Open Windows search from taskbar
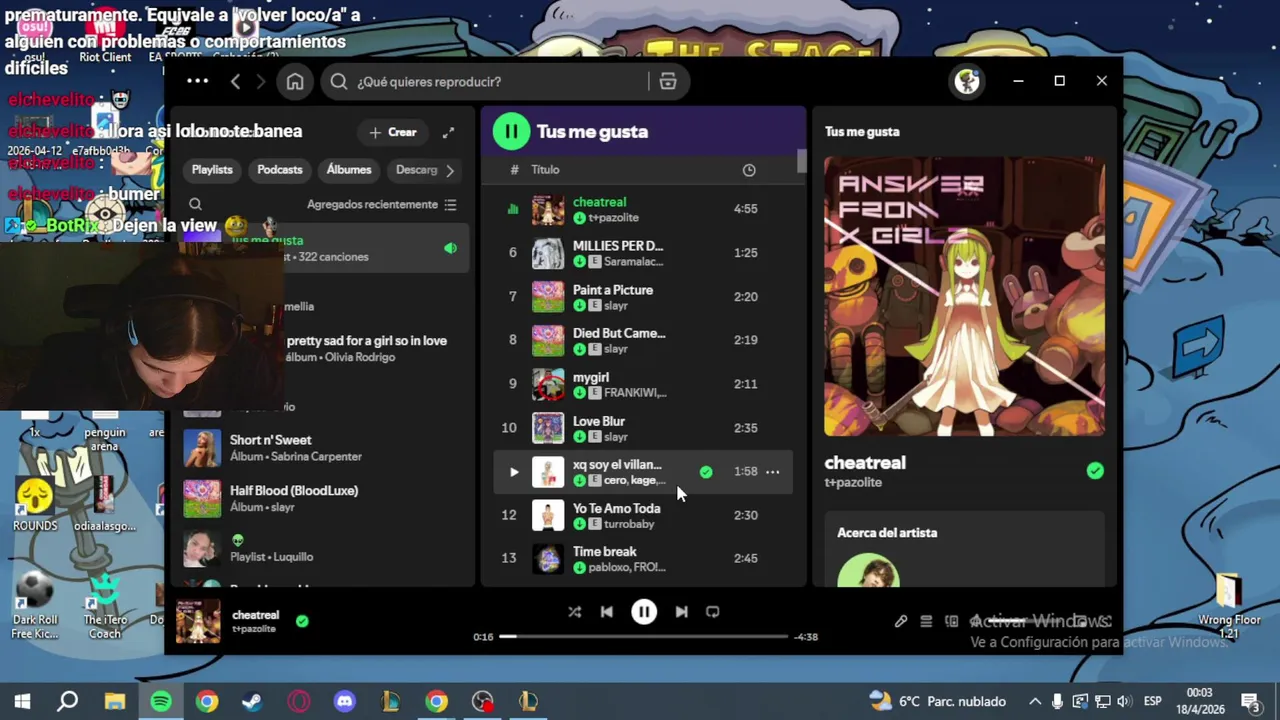1280x720 pixels. (68, 701)
